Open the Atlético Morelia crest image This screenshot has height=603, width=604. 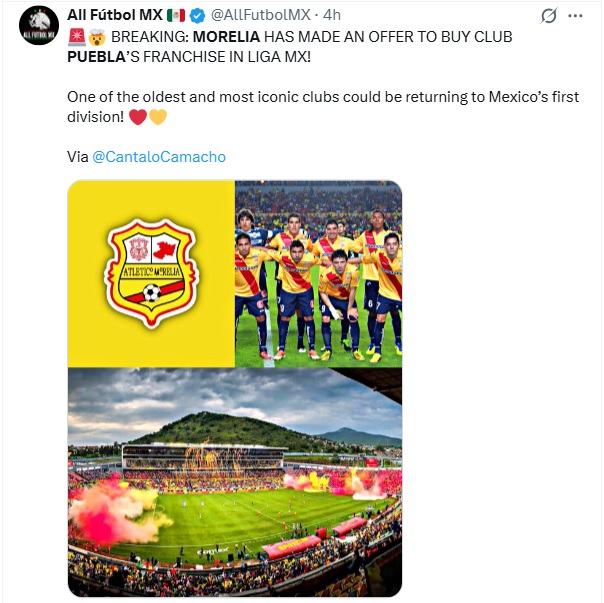click(x=151, y=274)
